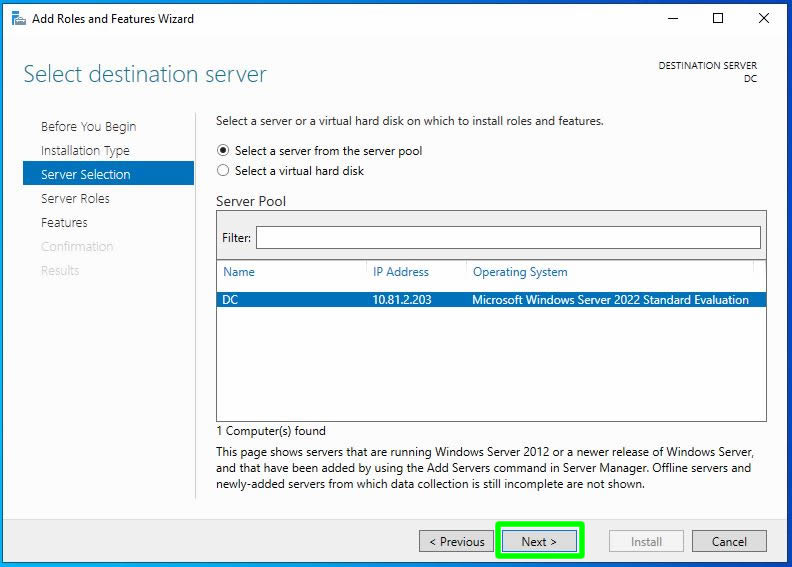Minimize the Add Roles and Features Wizard
Viewport: 792px width, 567px height.
pyautogui.click(x=670, y=19)
